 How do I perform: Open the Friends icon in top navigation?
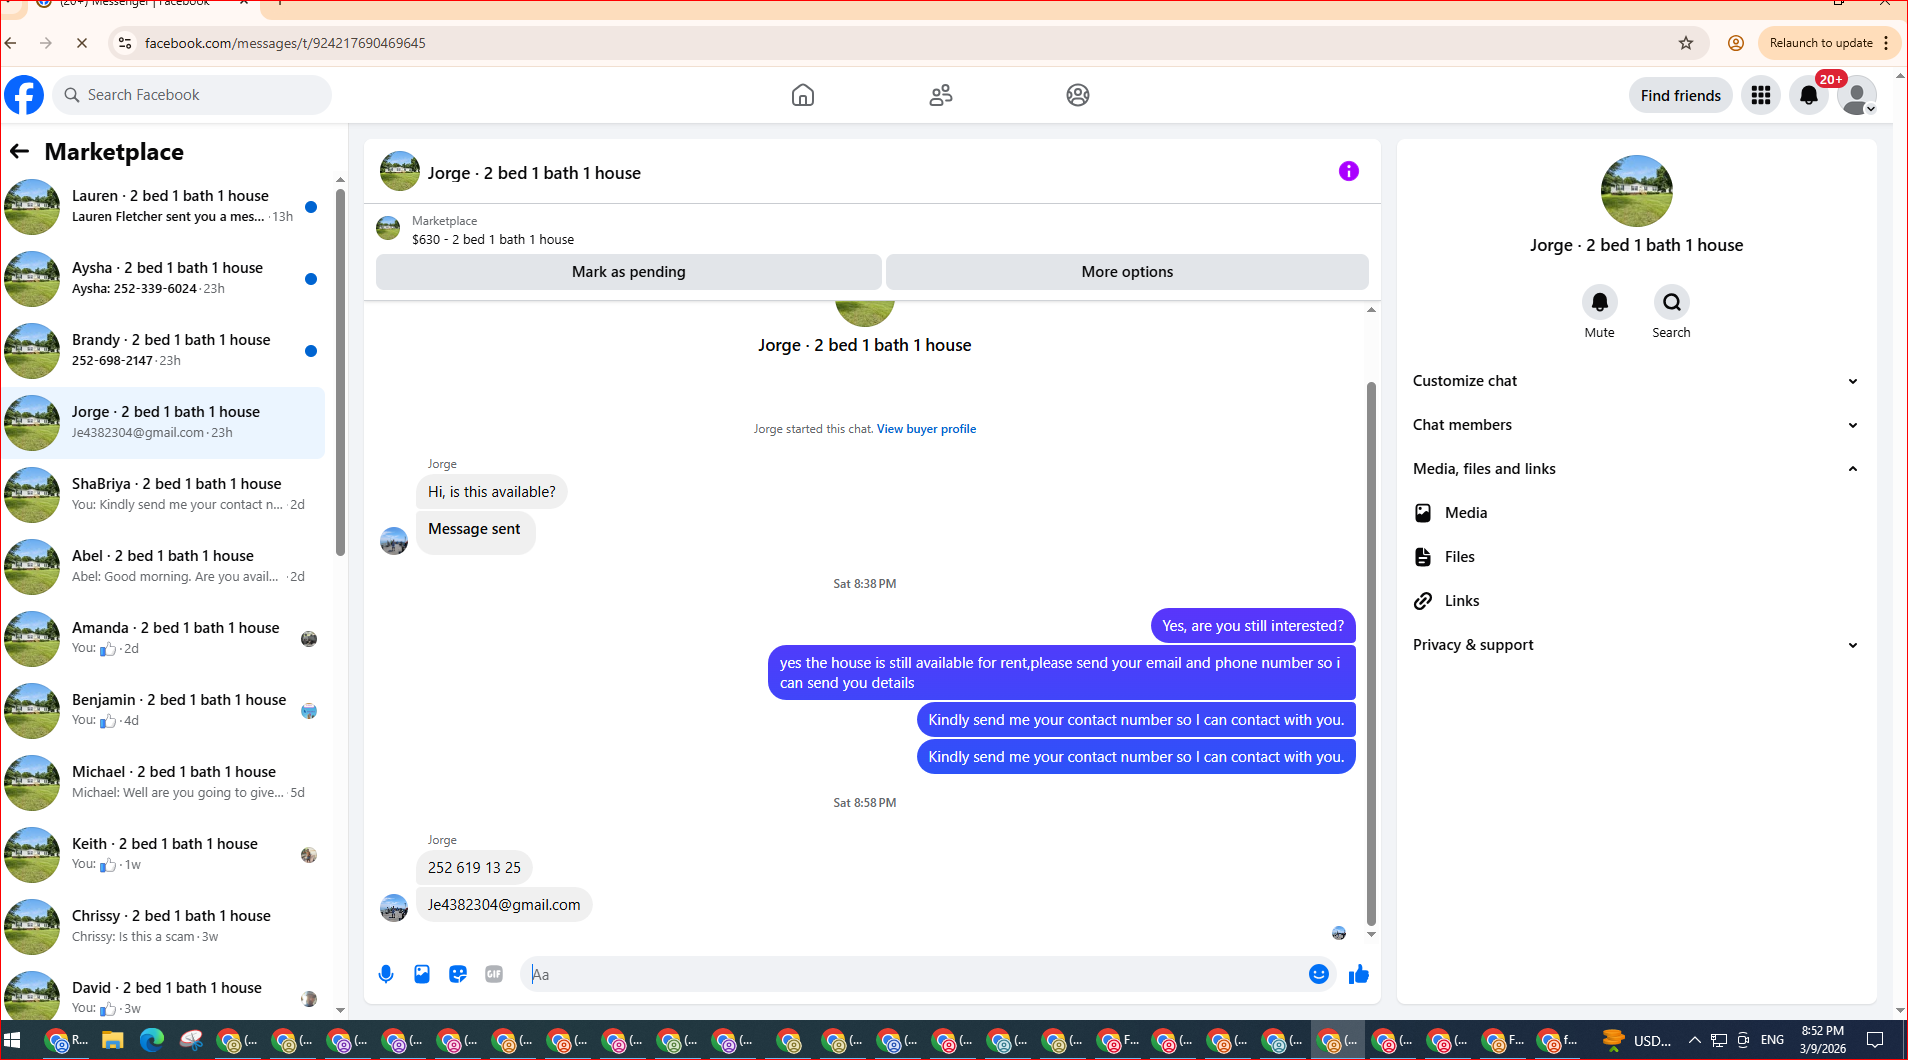(941, 95)
